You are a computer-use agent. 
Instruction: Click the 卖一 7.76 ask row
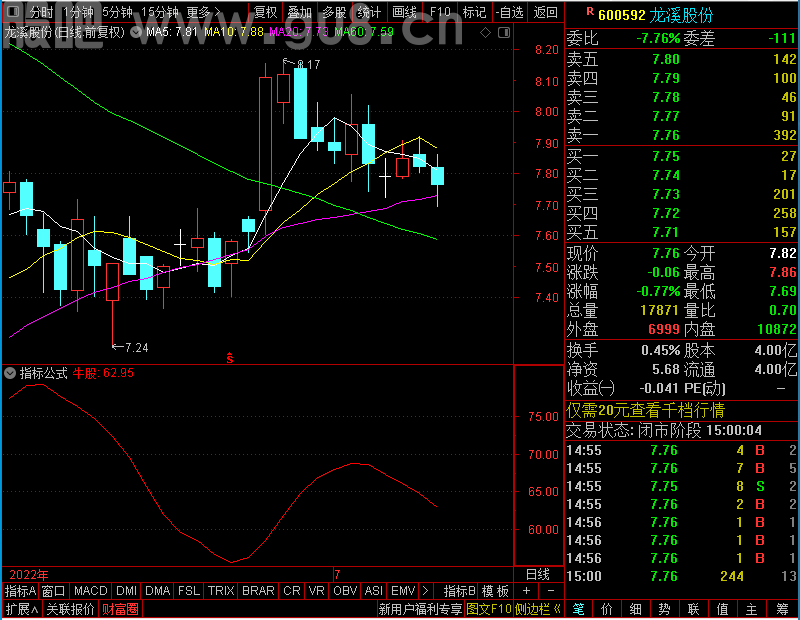click(x=682, y=135)
